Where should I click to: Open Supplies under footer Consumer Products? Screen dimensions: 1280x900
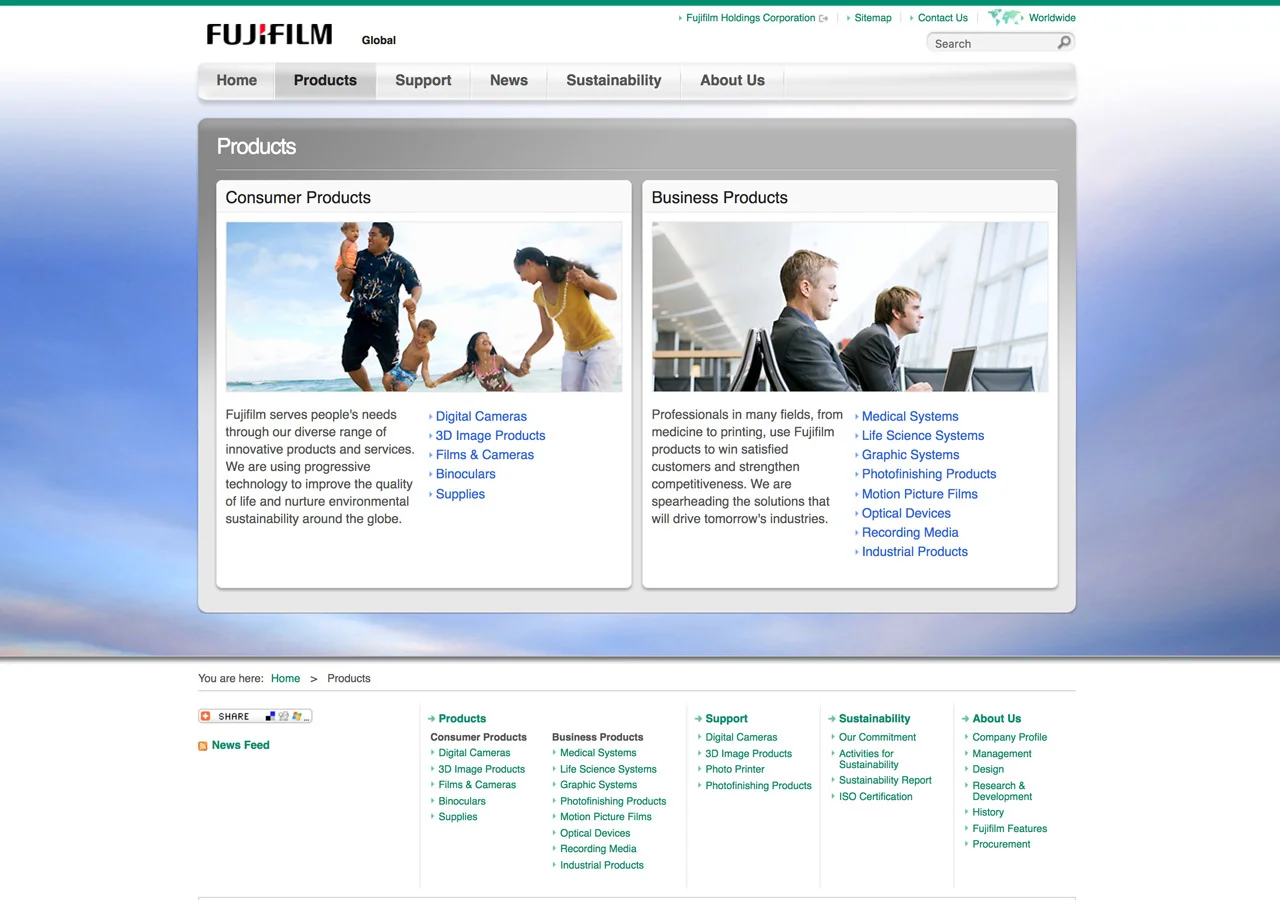click(458, 817)
